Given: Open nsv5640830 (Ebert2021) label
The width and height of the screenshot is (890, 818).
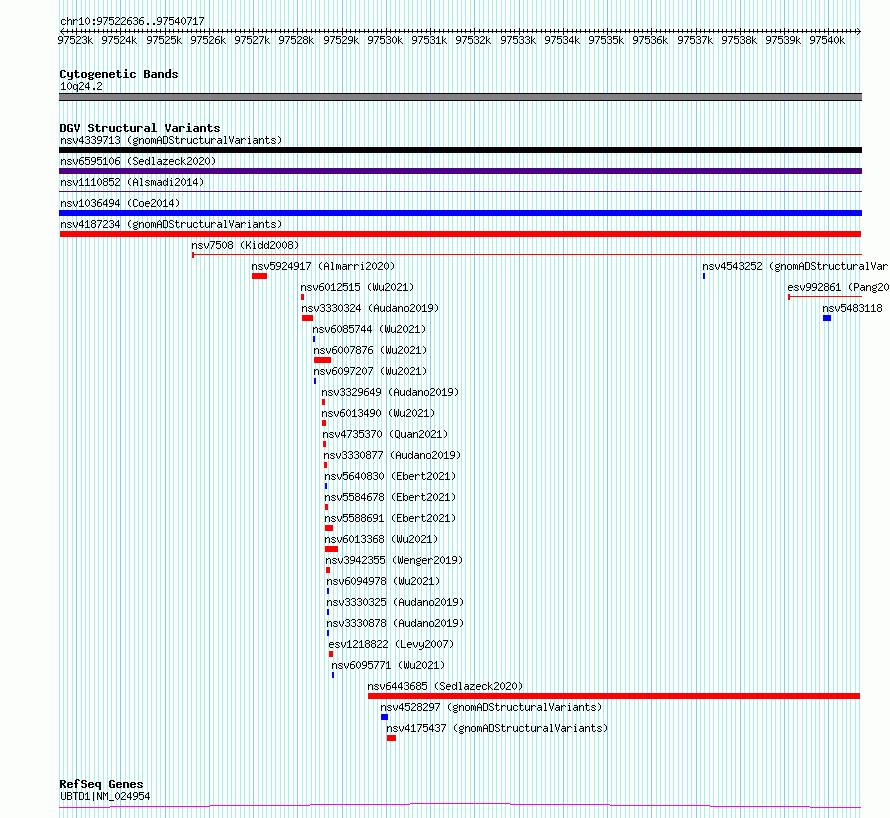Looking at the screenshot, I should [390, 476].
